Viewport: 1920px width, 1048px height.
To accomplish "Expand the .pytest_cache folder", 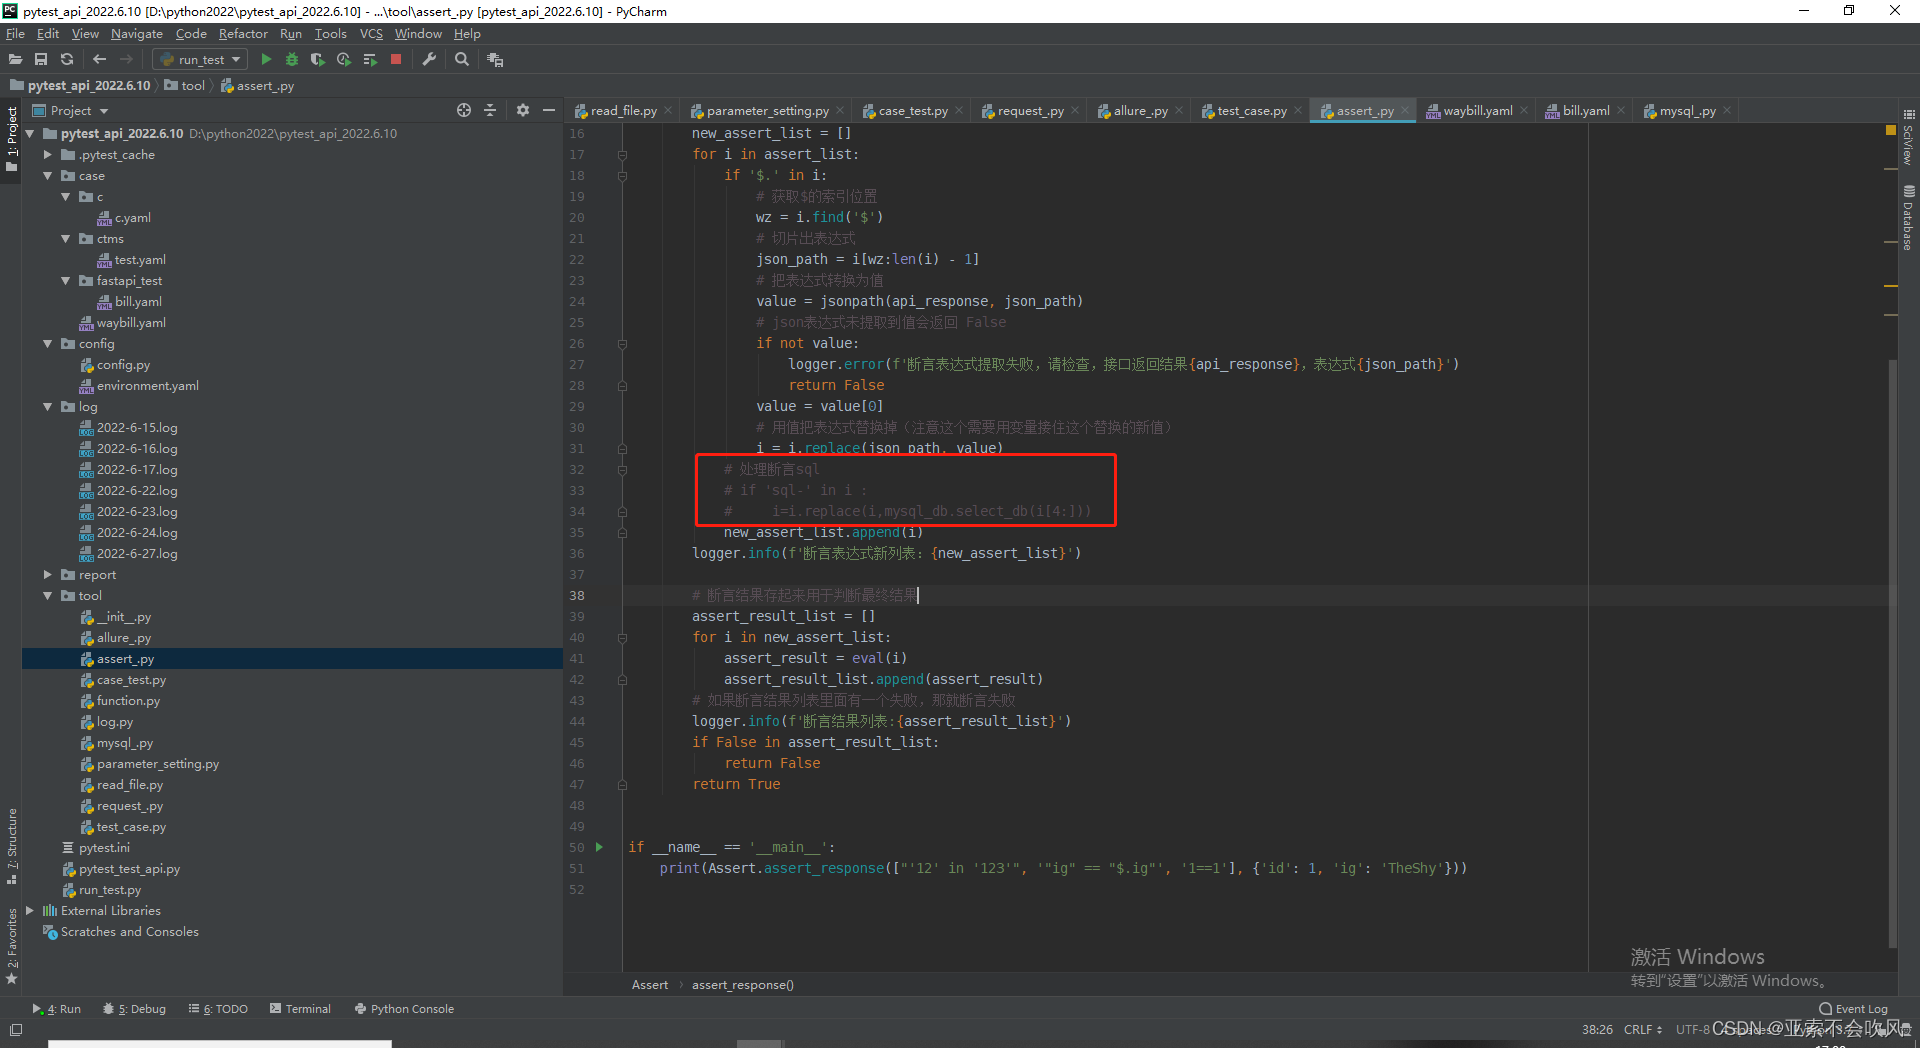I will 47,155.
